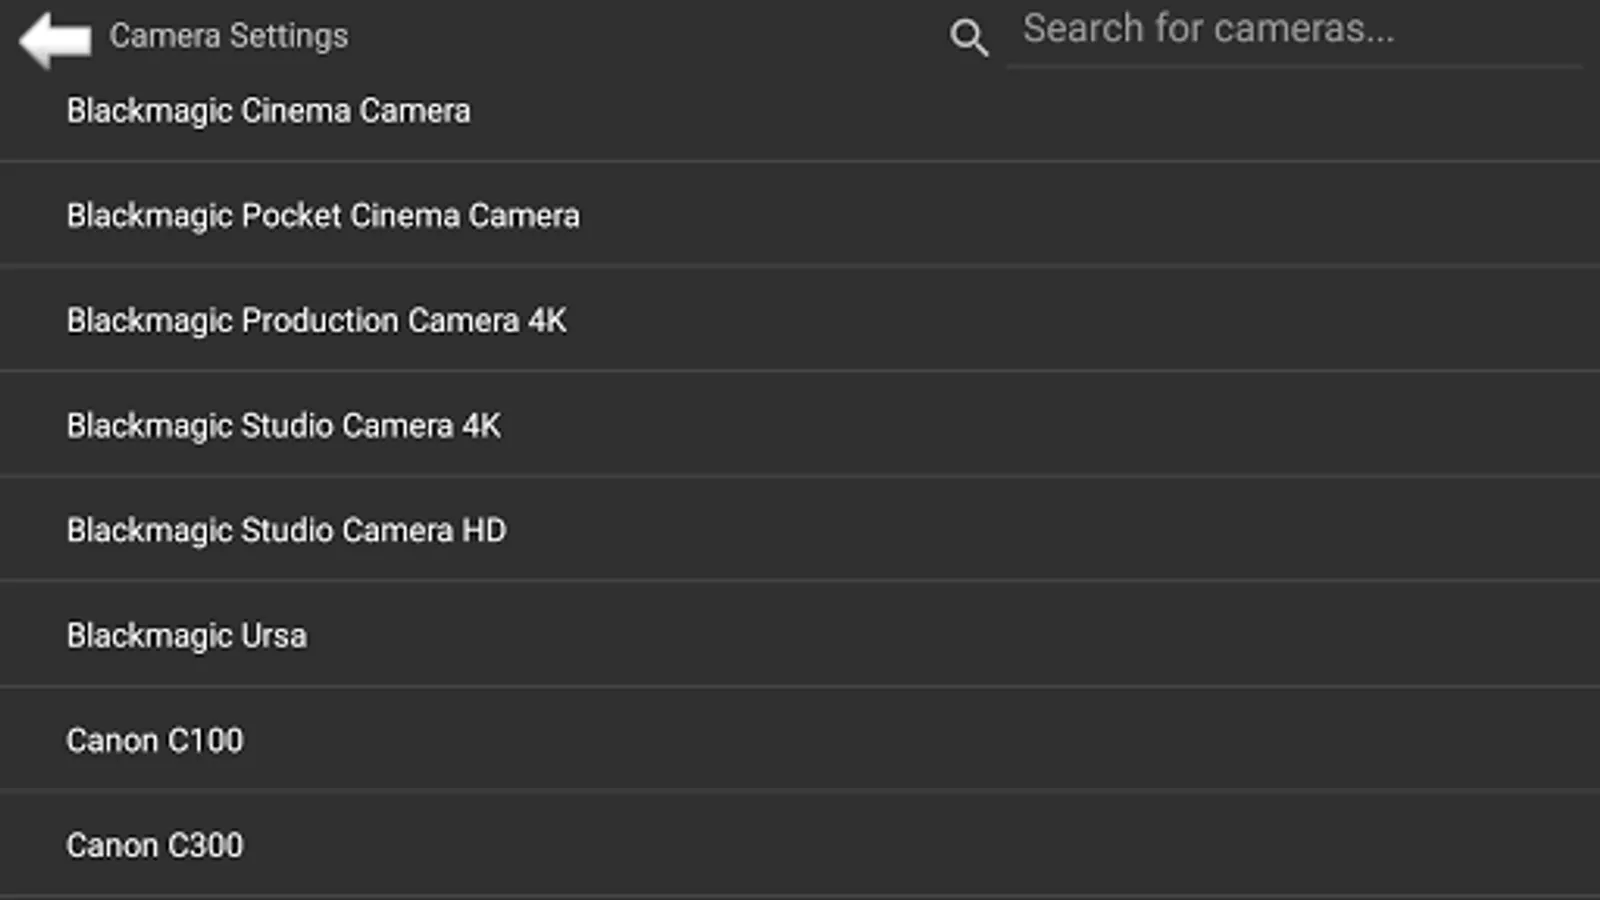Screen dimensions: 1600x900
Task: Pick Blackmagic Studio Camera 4K
Action: pos(283,426)
